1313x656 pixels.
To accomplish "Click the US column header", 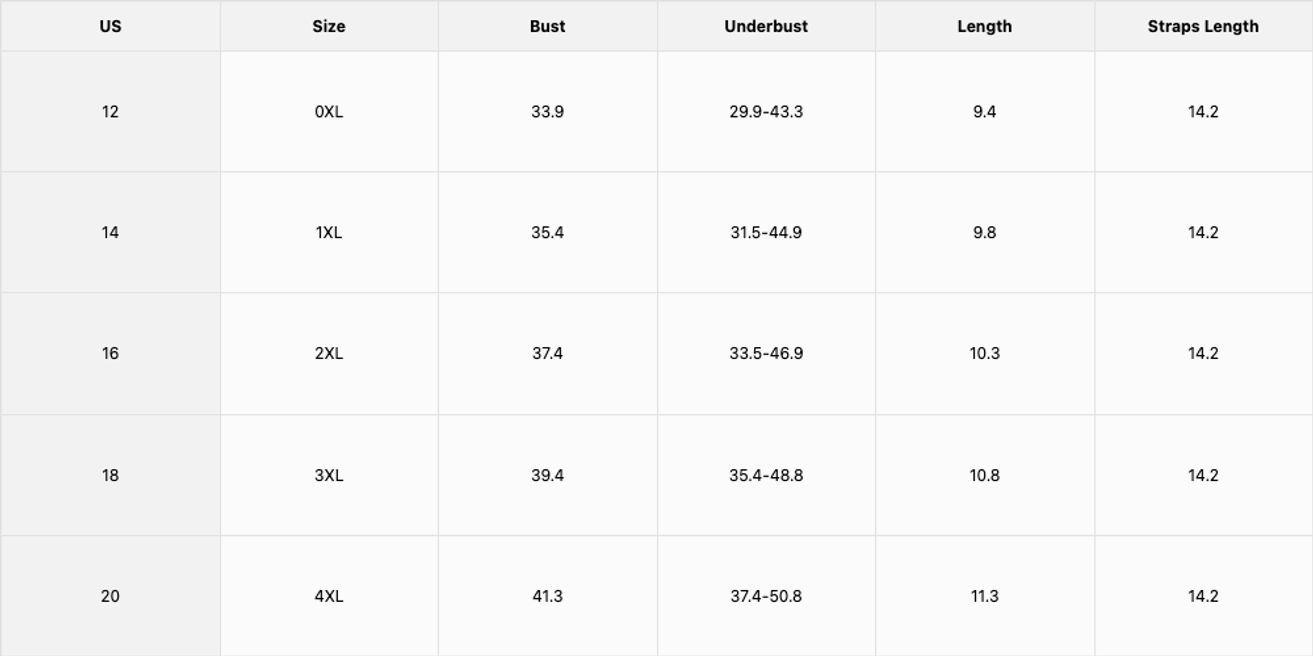I will (110, 27).
